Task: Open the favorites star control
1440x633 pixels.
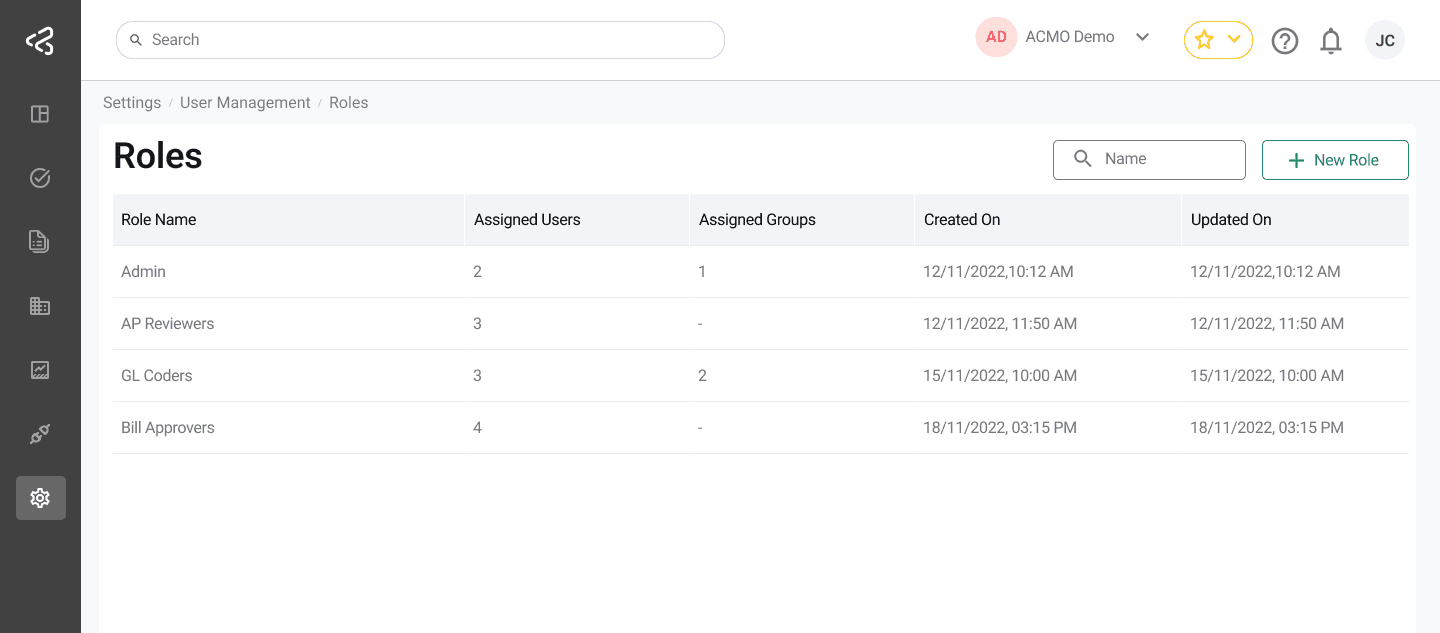Action: [x=1203, y=40]
